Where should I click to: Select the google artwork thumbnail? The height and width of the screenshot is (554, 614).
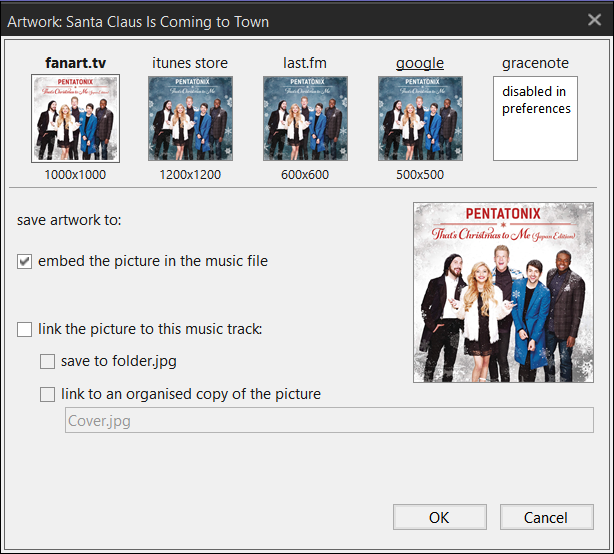point(420,118)
